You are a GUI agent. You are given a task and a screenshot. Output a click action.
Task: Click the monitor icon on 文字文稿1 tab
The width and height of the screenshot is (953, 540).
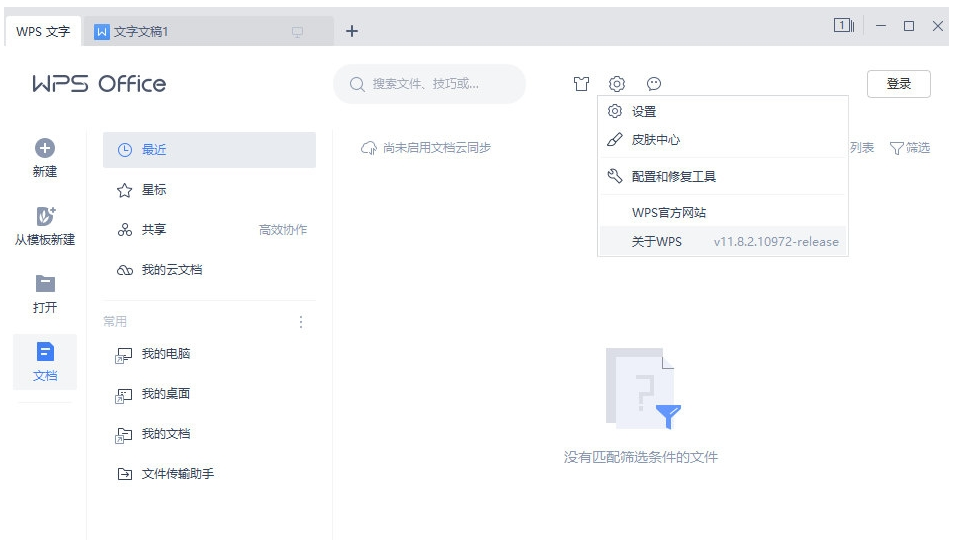(297, 32)
